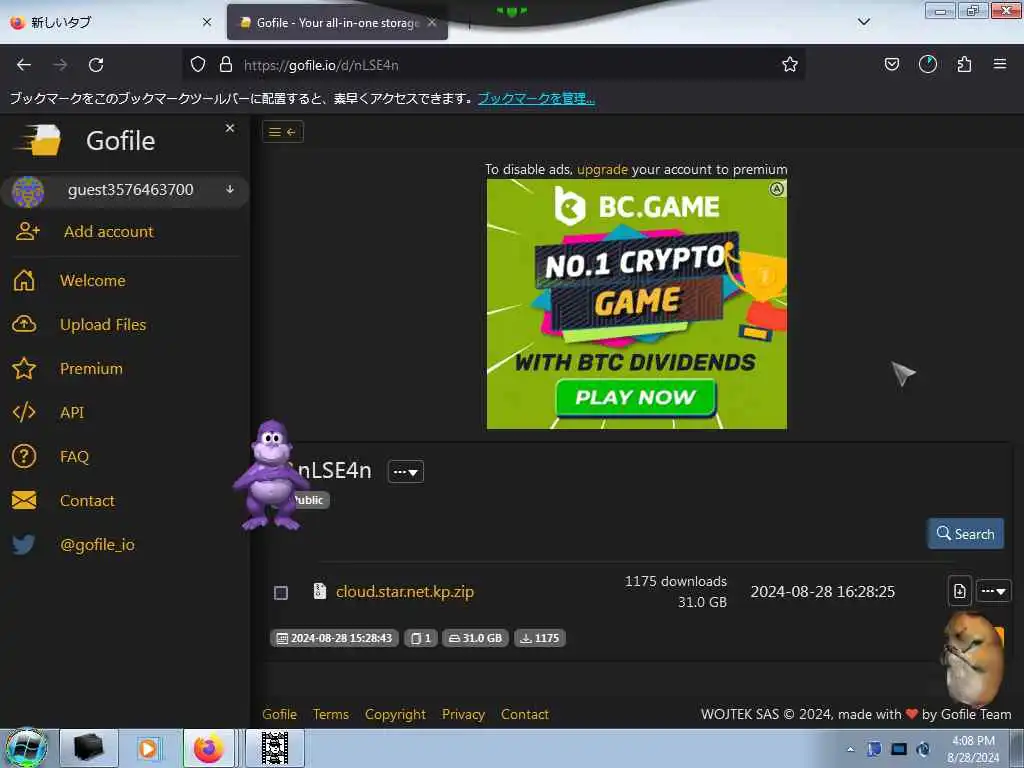Viewport: 1024px width, 768px height.
Task: Click the Upload Files cloud icon
Action: coord(24,324)
